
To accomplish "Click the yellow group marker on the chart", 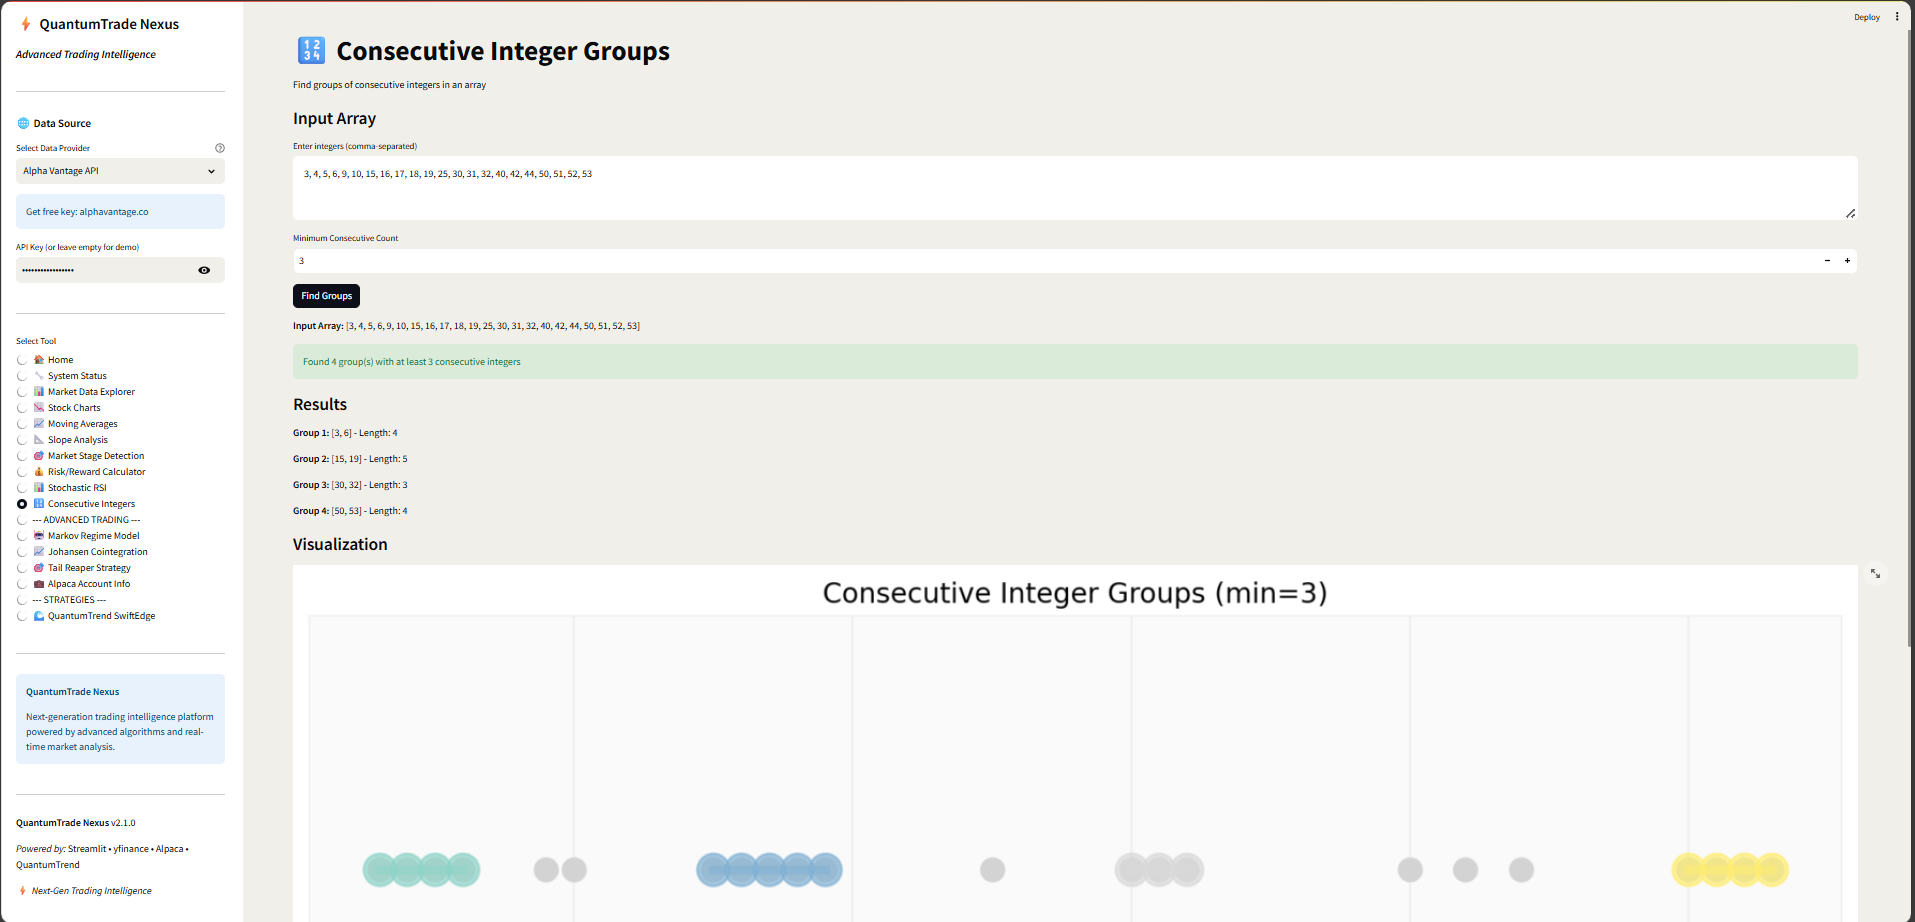I will [x=1730, y=870].
